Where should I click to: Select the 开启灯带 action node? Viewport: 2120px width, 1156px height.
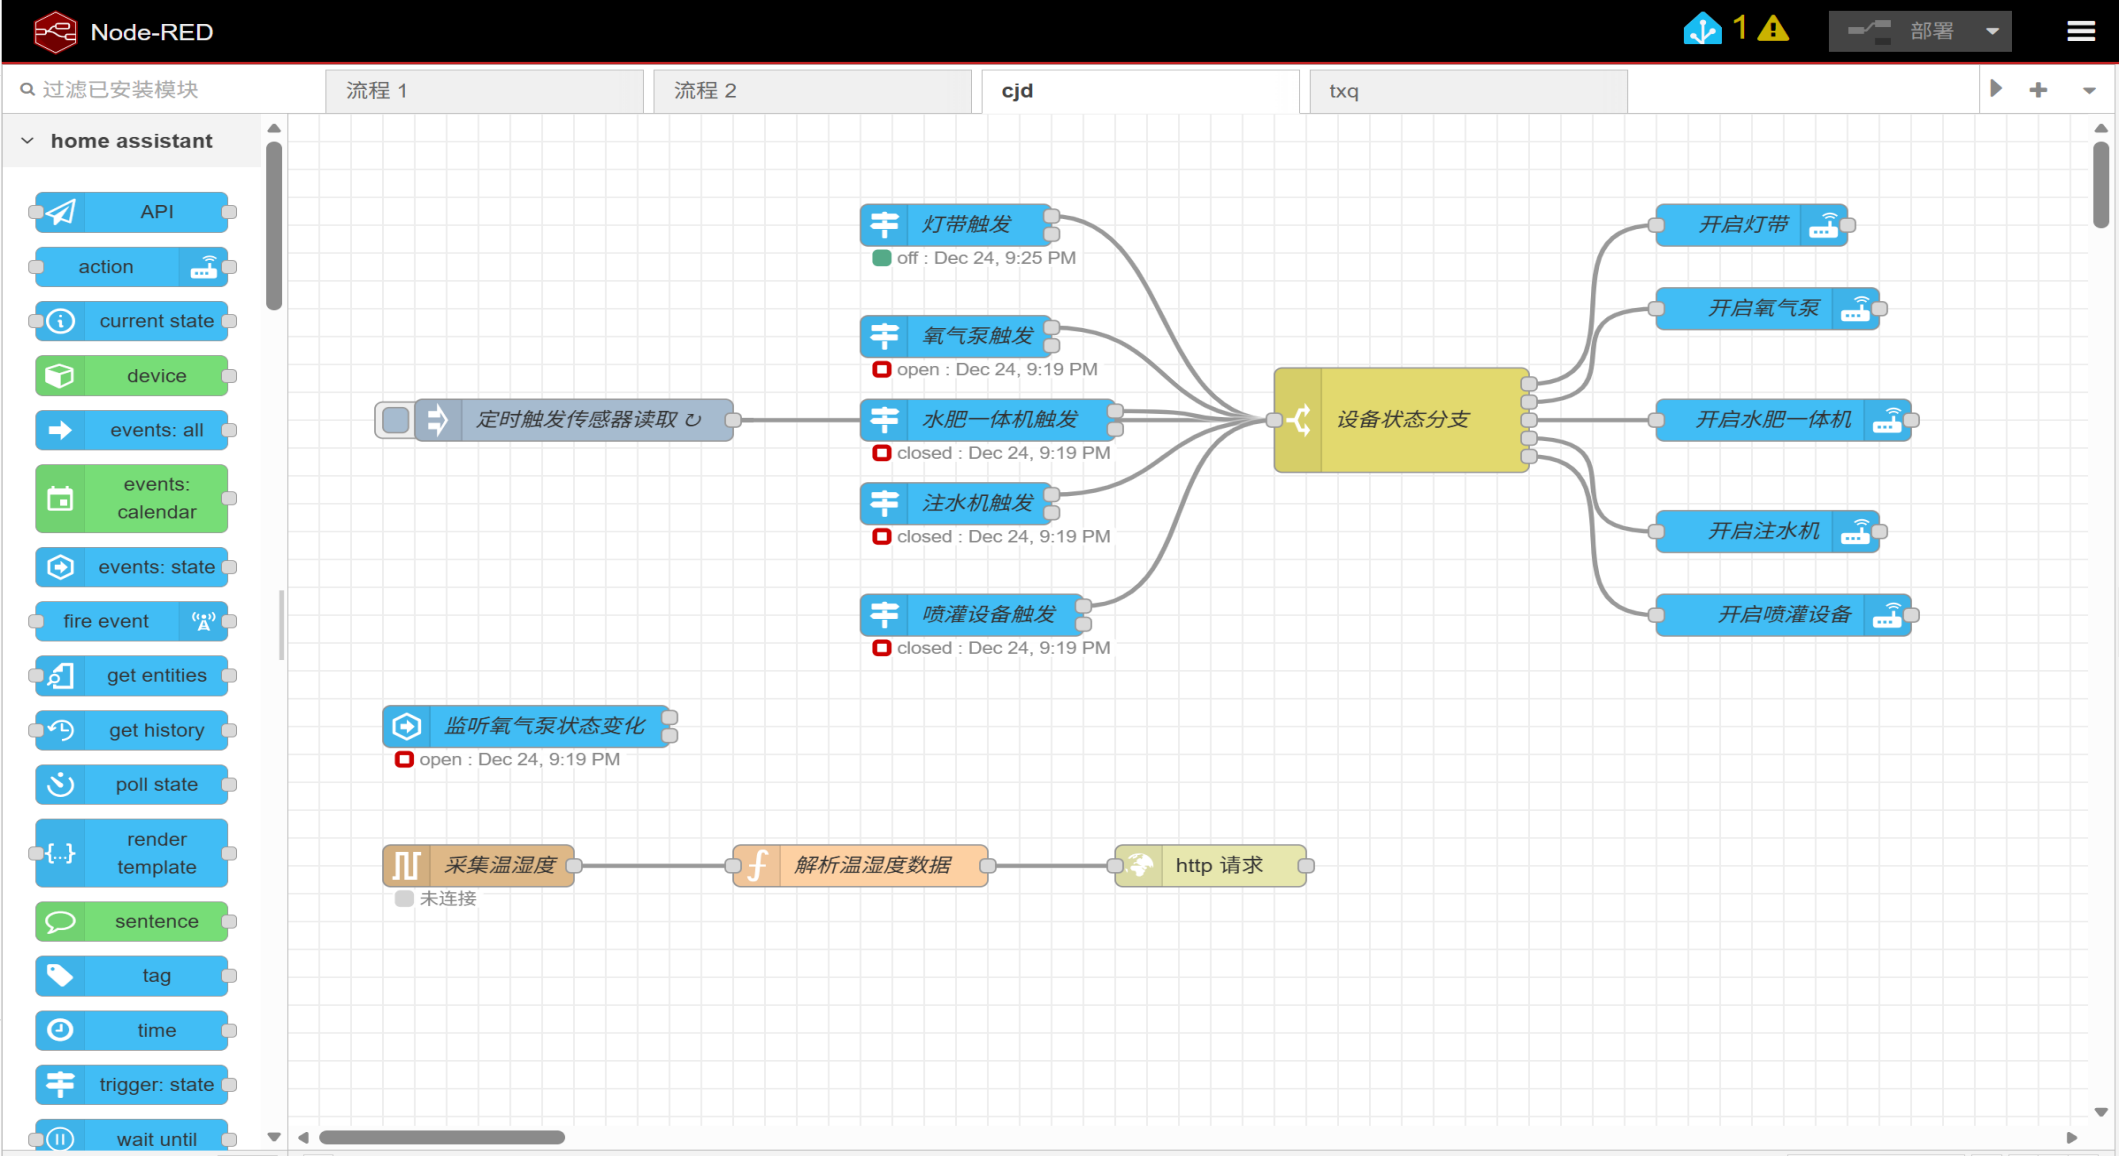1751,225
